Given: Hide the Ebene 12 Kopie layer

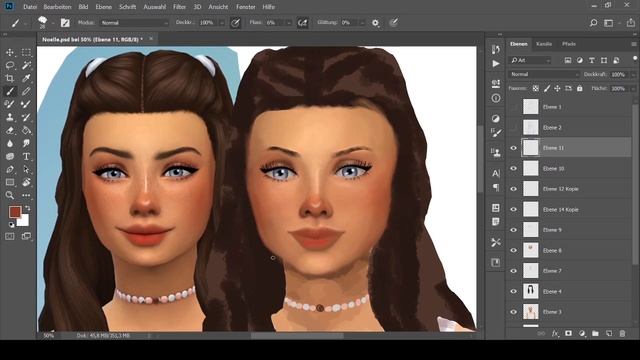Looking at the screenshot, I should pyautogui.click(x=513, y=189).
